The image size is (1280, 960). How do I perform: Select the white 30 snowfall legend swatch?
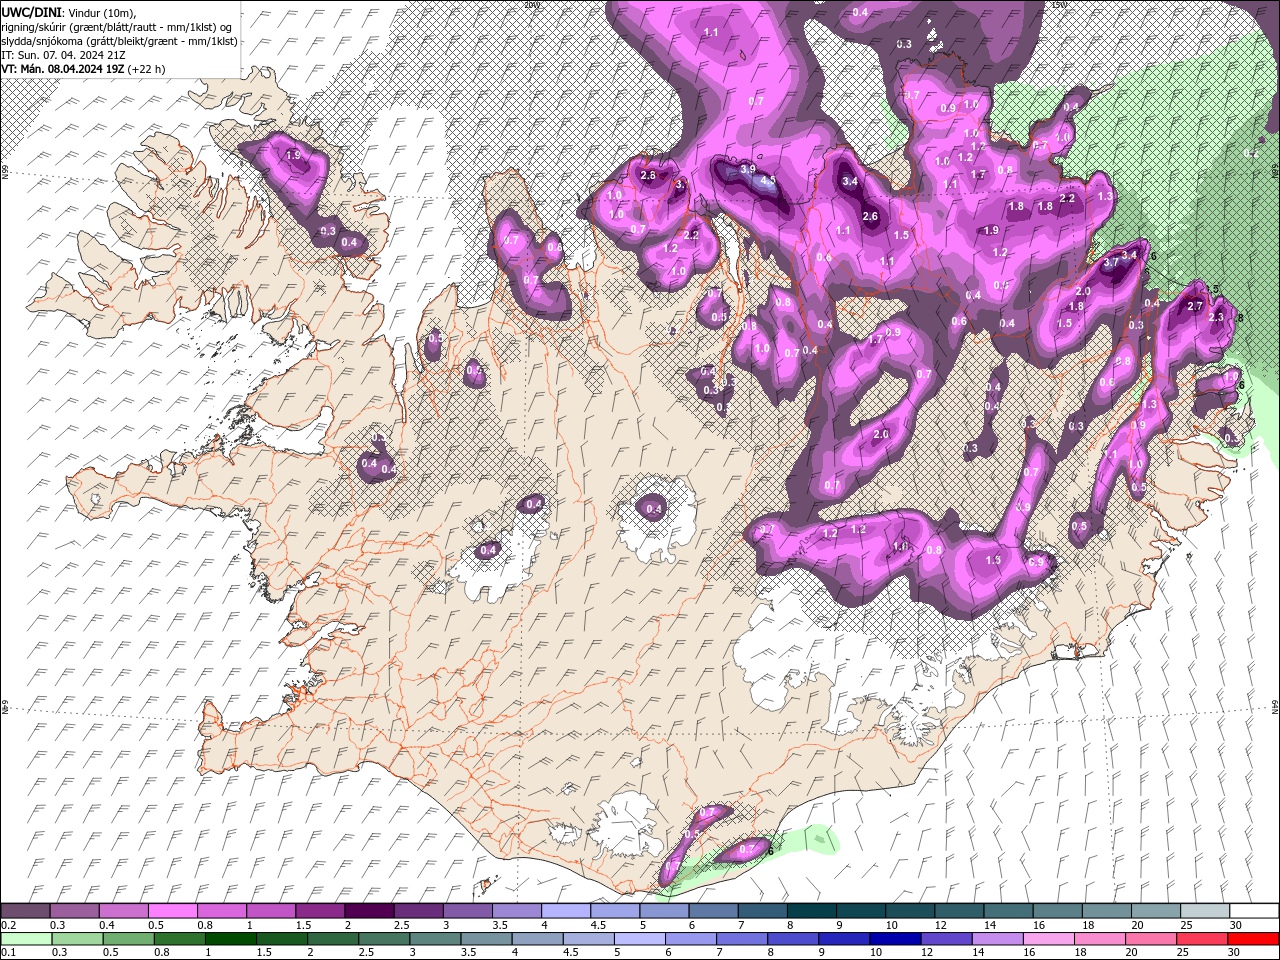coord(1254,911)
